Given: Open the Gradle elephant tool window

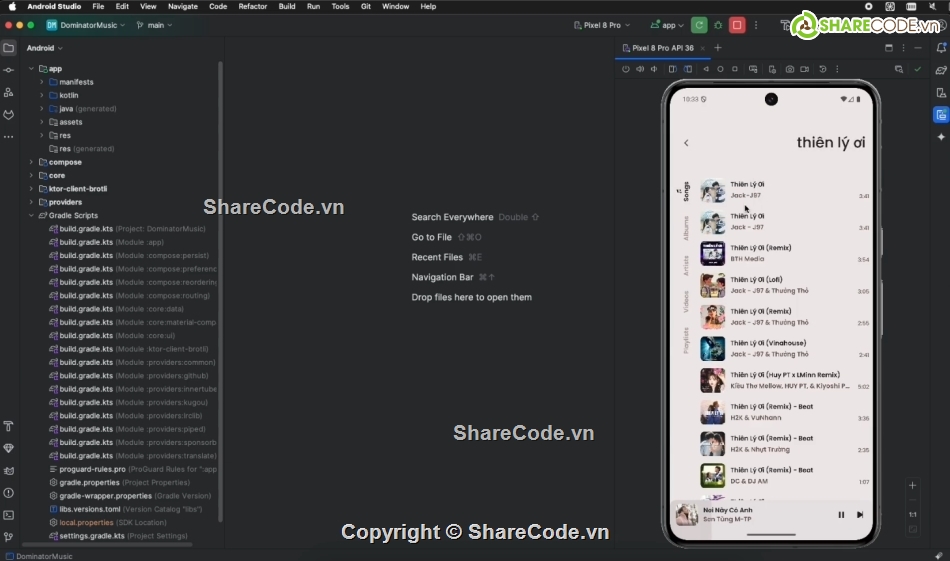Looking at the screenshot, I should tap(941, 70).
